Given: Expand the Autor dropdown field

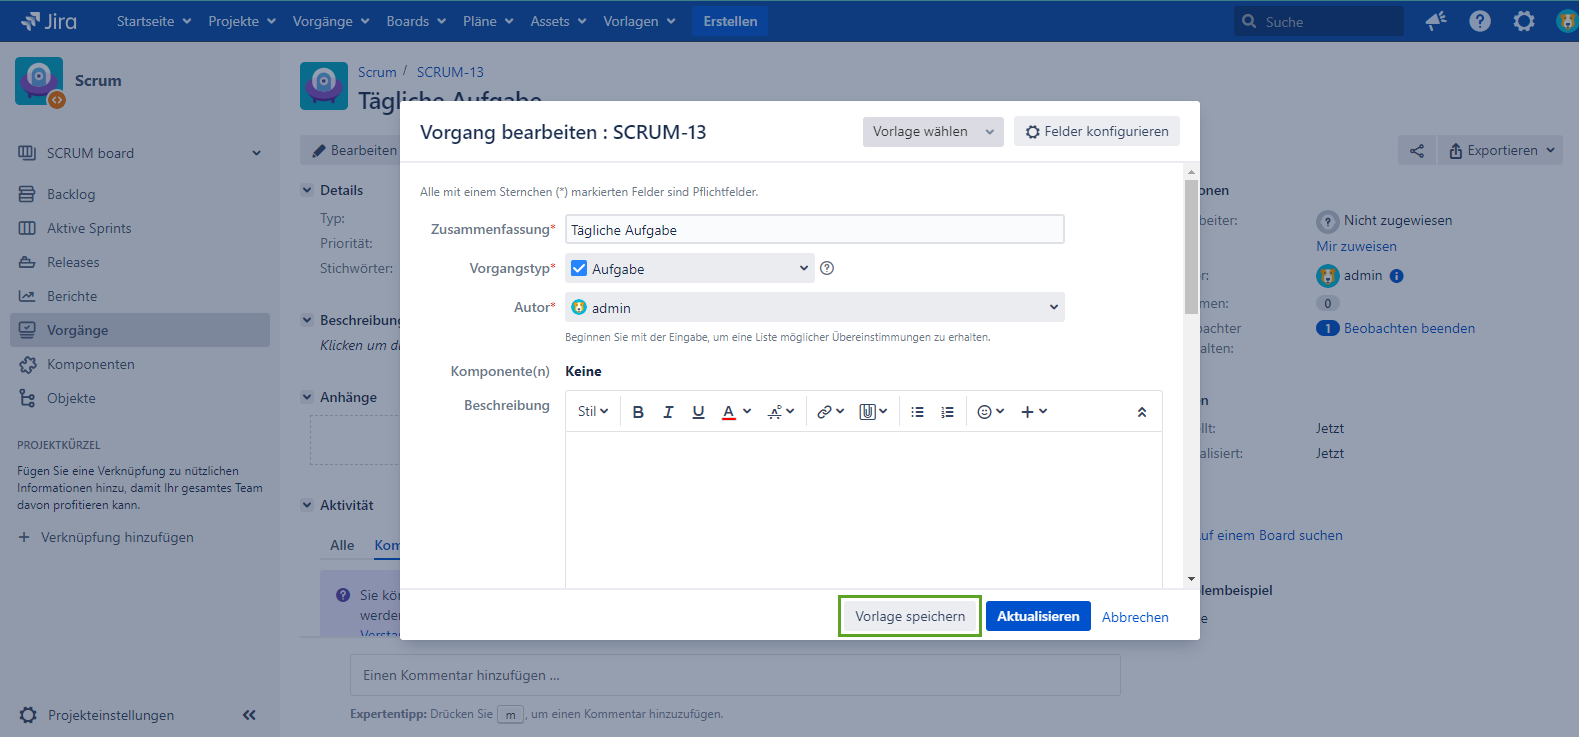Looking at the screenshot, I should coord(814,307).
